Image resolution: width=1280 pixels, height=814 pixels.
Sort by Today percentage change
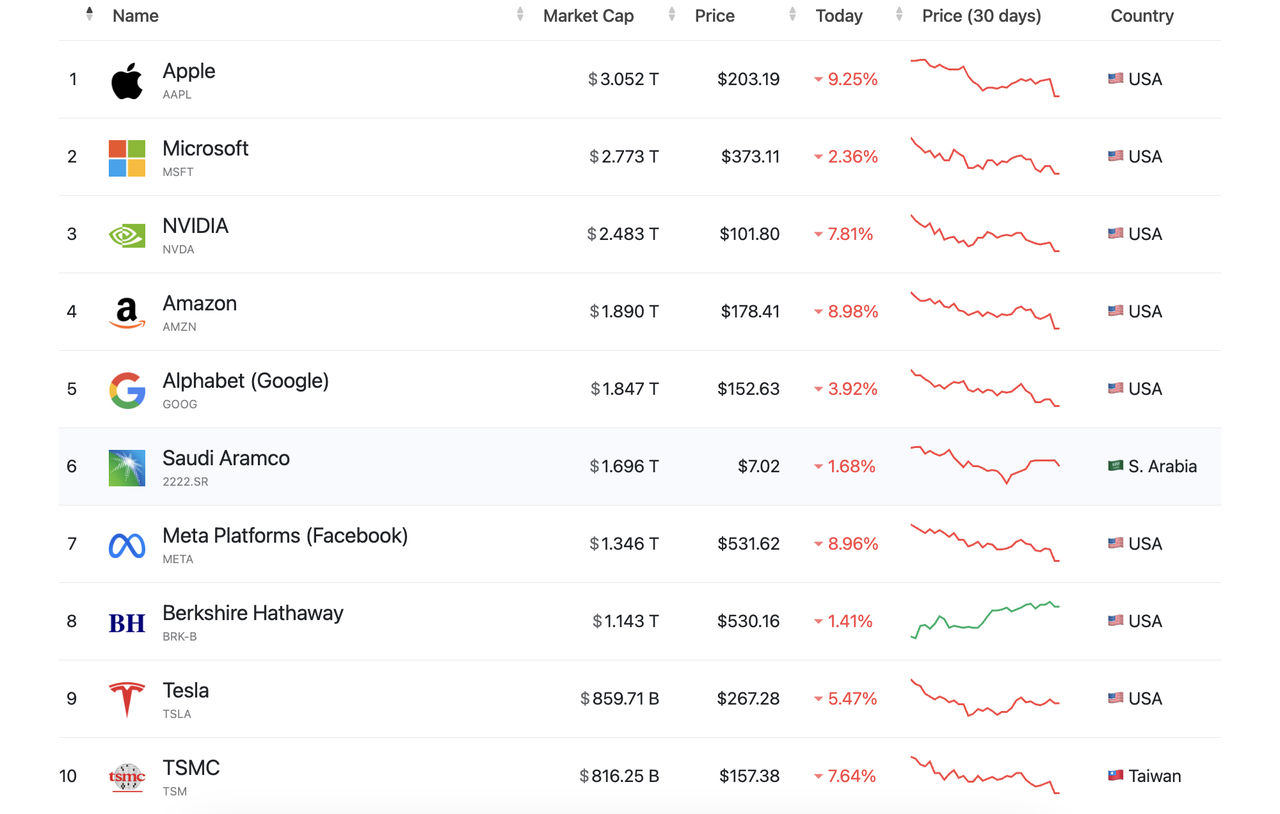(x=839, y=16)
